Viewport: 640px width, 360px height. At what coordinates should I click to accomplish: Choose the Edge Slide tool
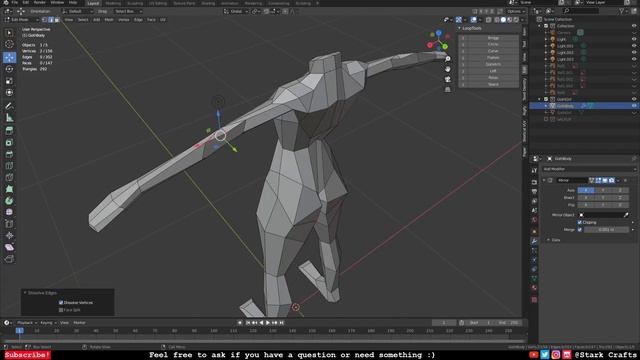tap(9, 224)
